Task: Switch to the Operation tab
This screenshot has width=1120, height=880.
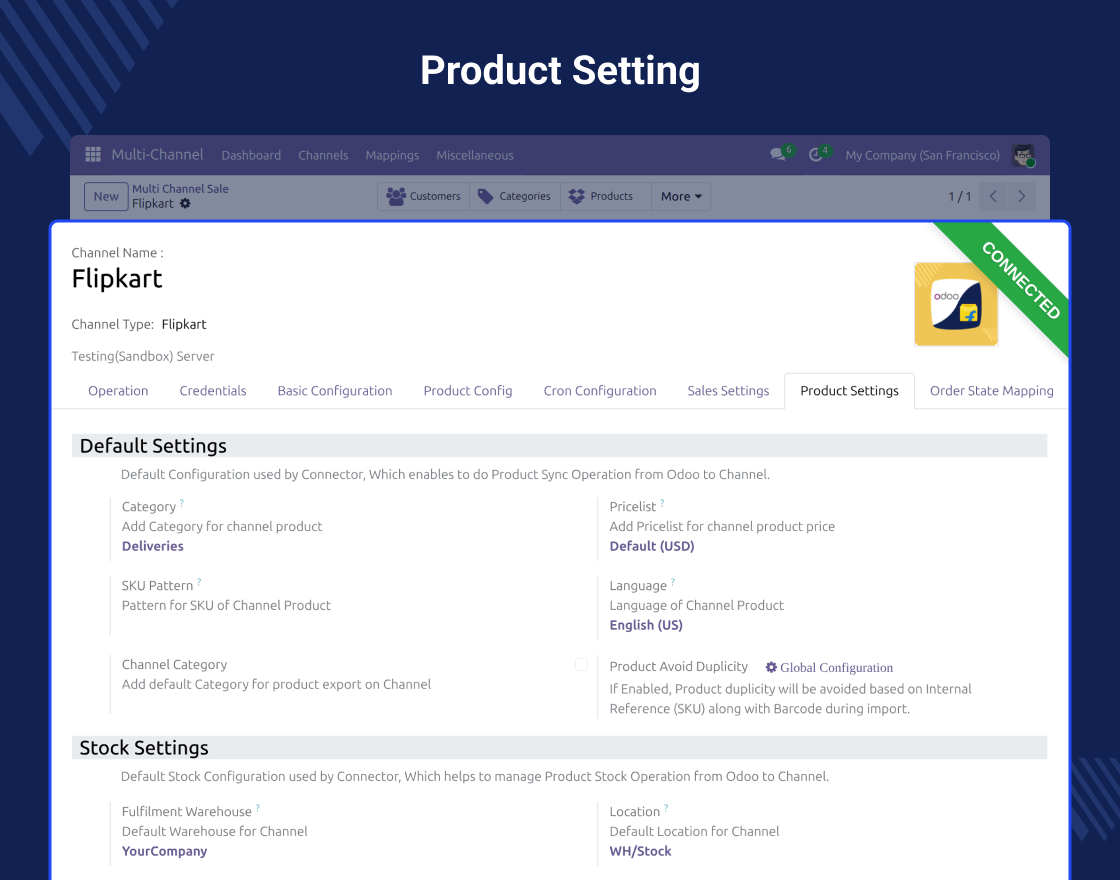Action: 118,391
